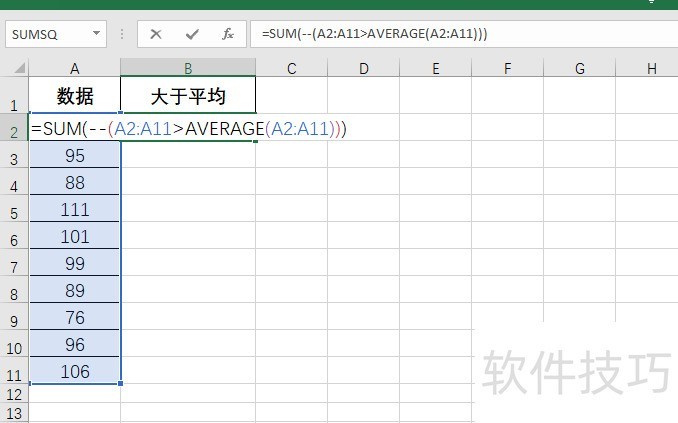The width and height of the screenshot is (678, 423).
Task: Select row 3 header
Action: pos(14,155)
